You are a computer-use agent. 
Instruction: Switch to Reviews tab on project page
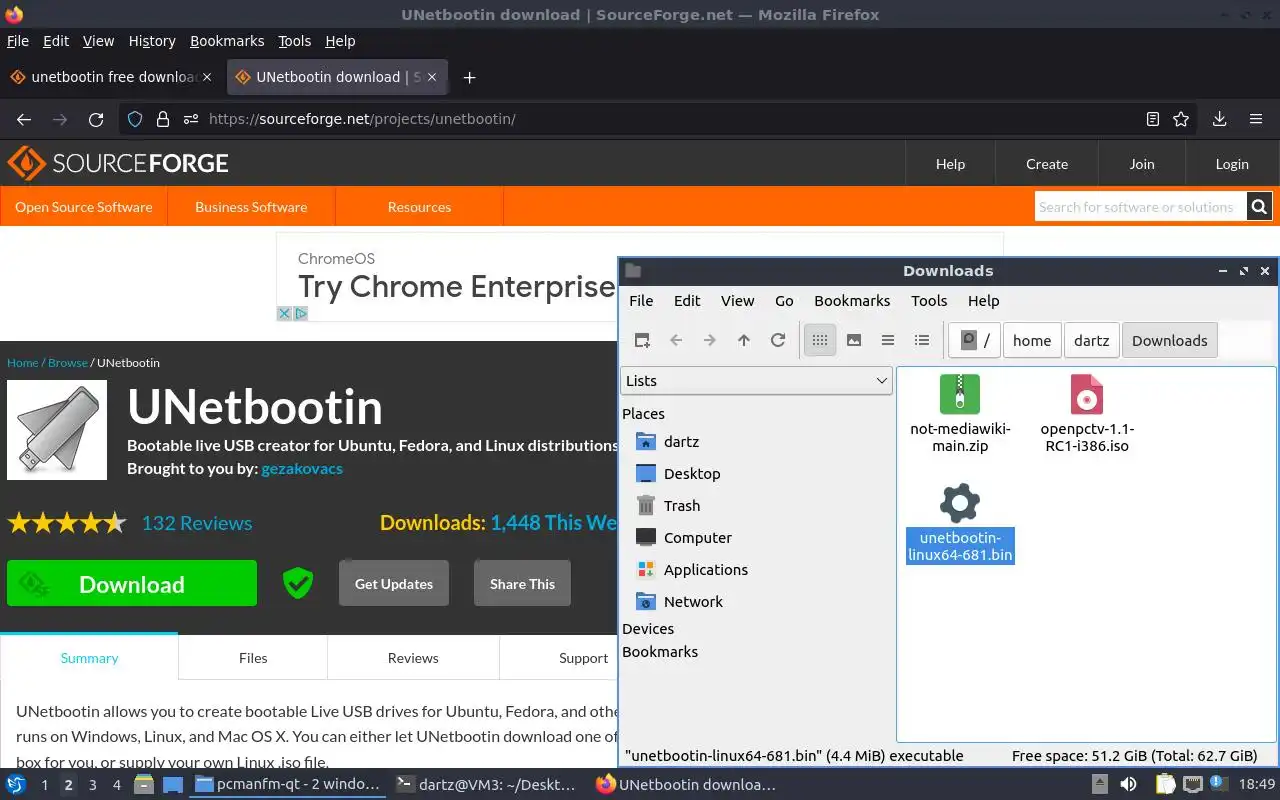coord(413,658)
